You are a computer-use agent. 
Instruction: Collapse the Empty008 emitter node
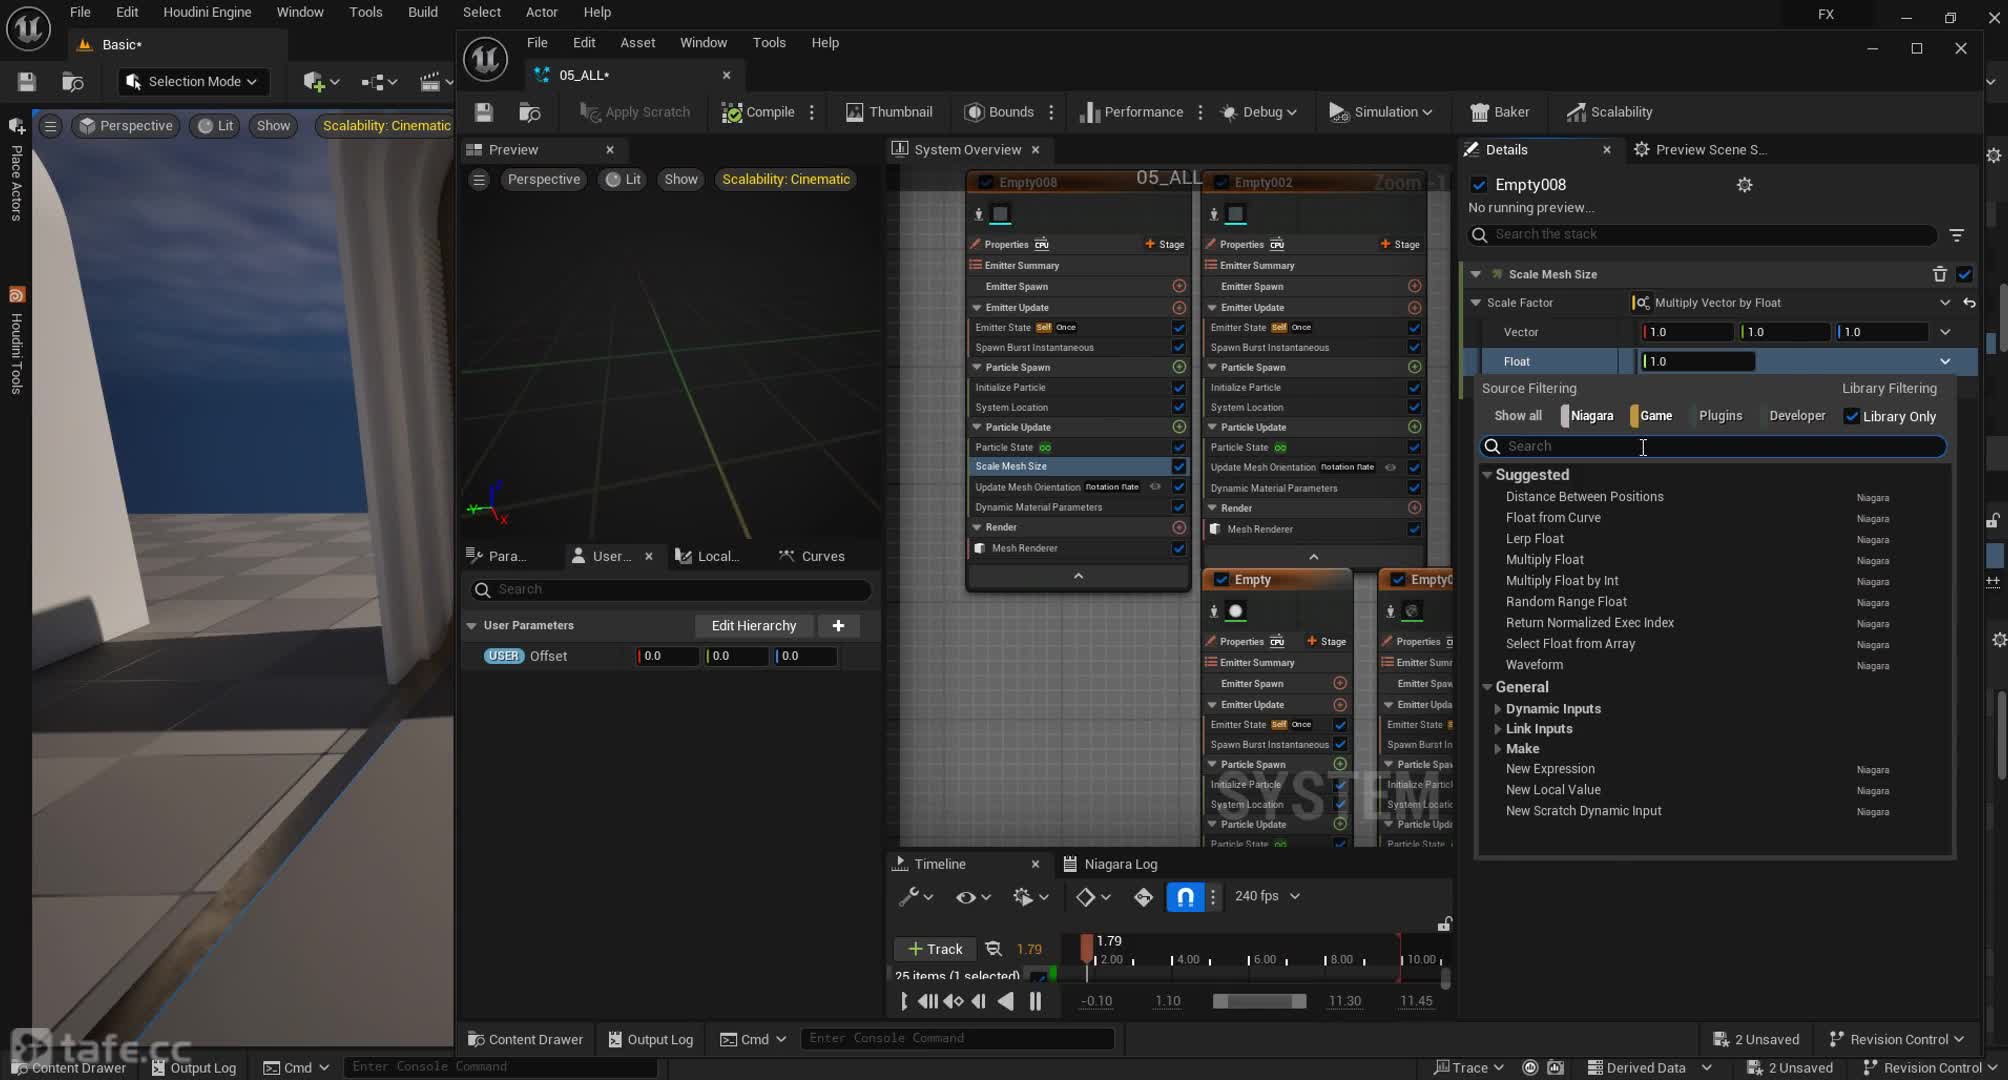[1078, 577]
